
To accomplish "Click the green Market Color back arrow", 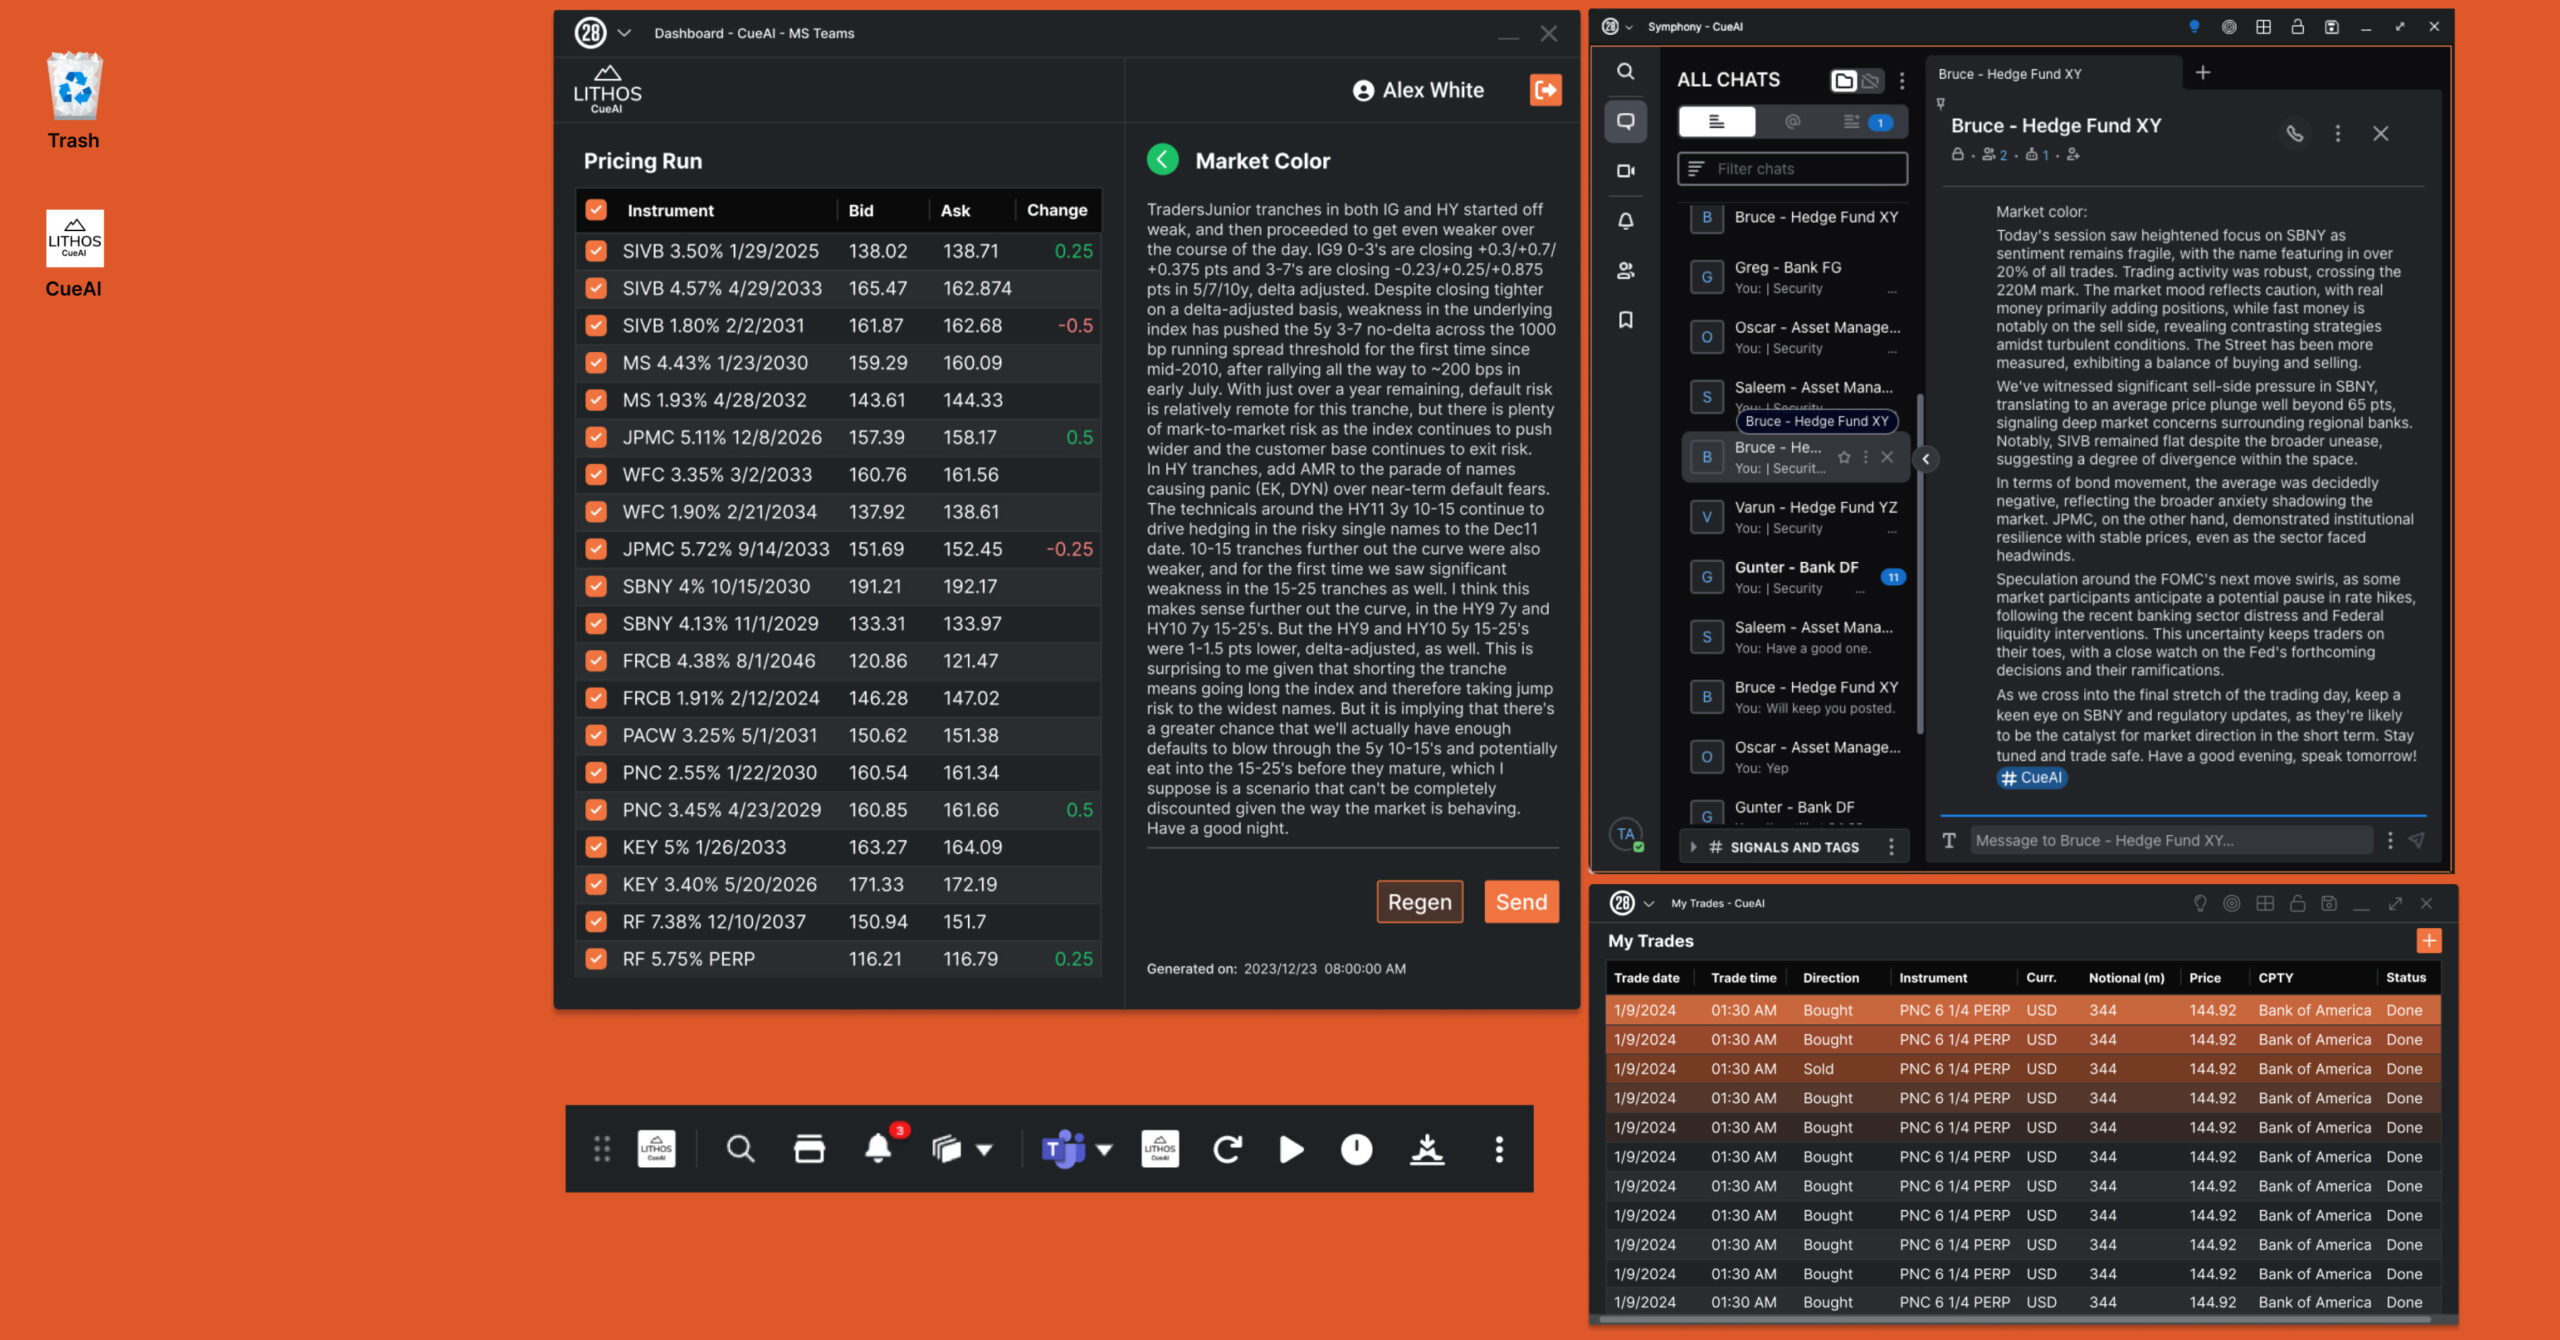I will tap(1162, 160).
